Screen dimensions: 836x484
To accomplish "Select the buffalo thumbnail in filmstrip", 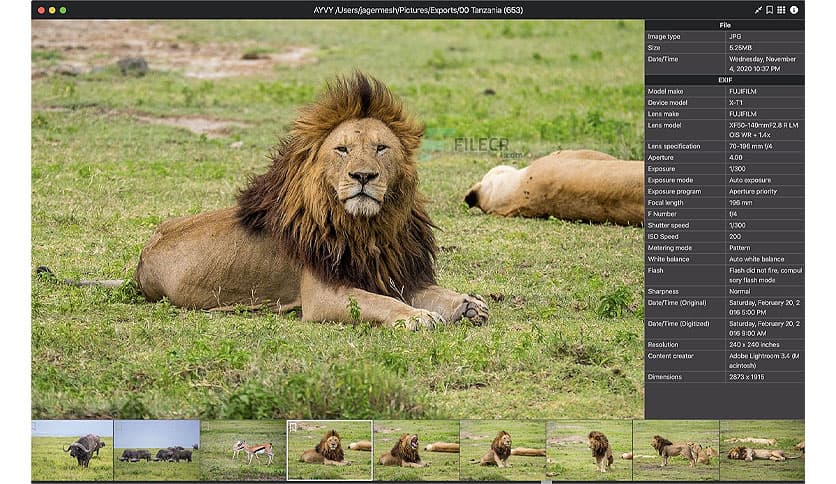I will coord(72,450).
